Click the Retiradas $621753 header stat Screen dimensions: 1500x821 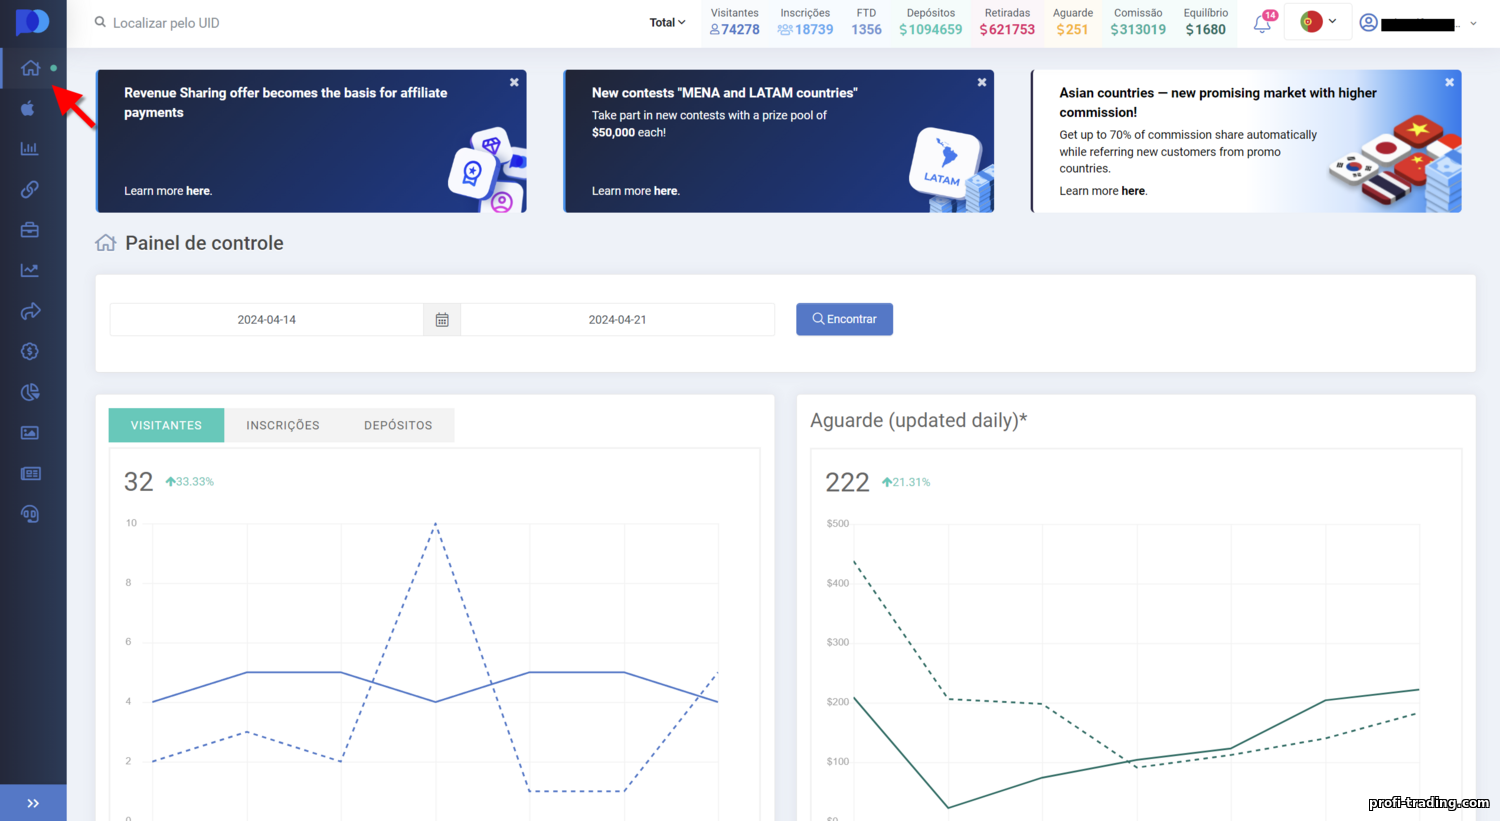pos(1007,22)
